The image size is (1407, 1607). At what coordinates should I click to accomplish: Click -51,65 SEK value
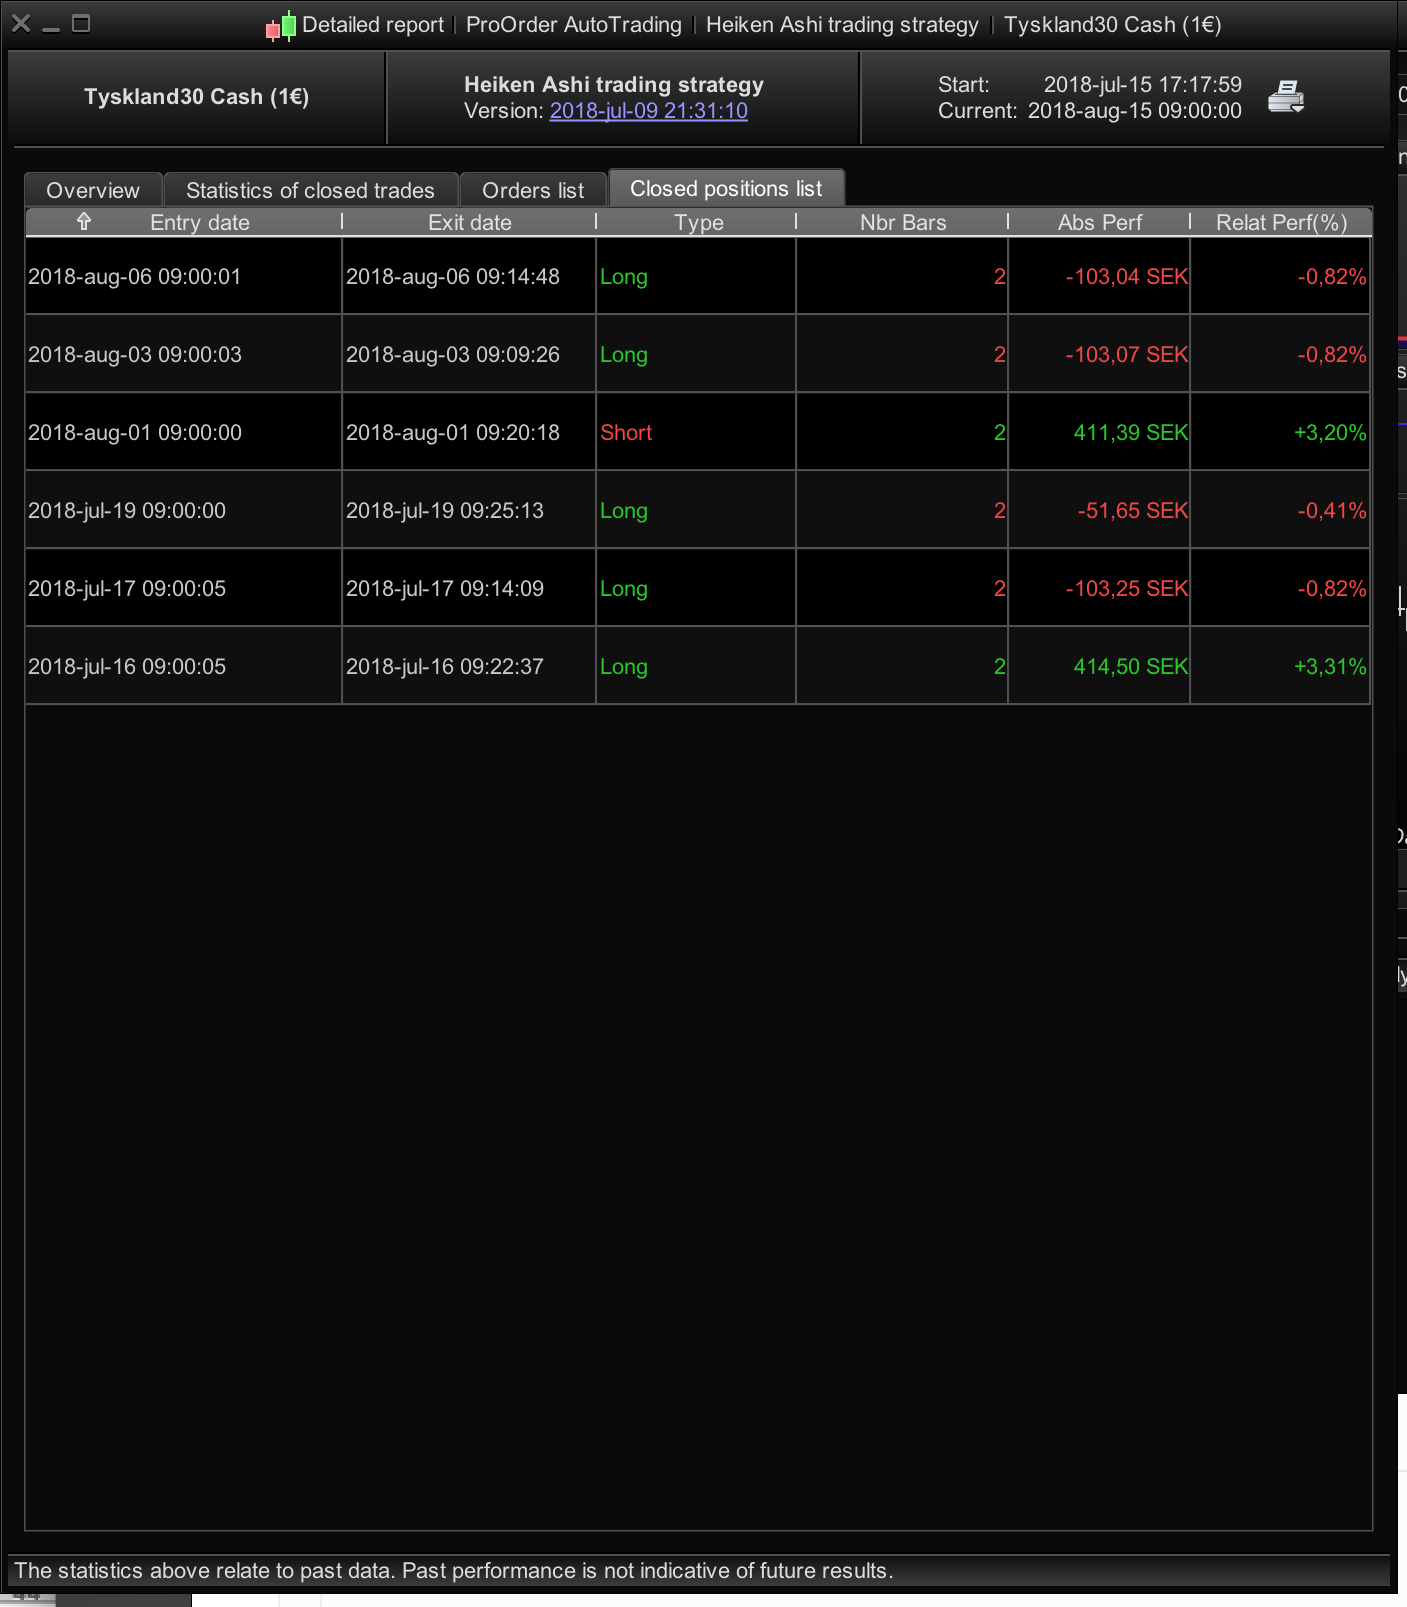[1133, 511]
